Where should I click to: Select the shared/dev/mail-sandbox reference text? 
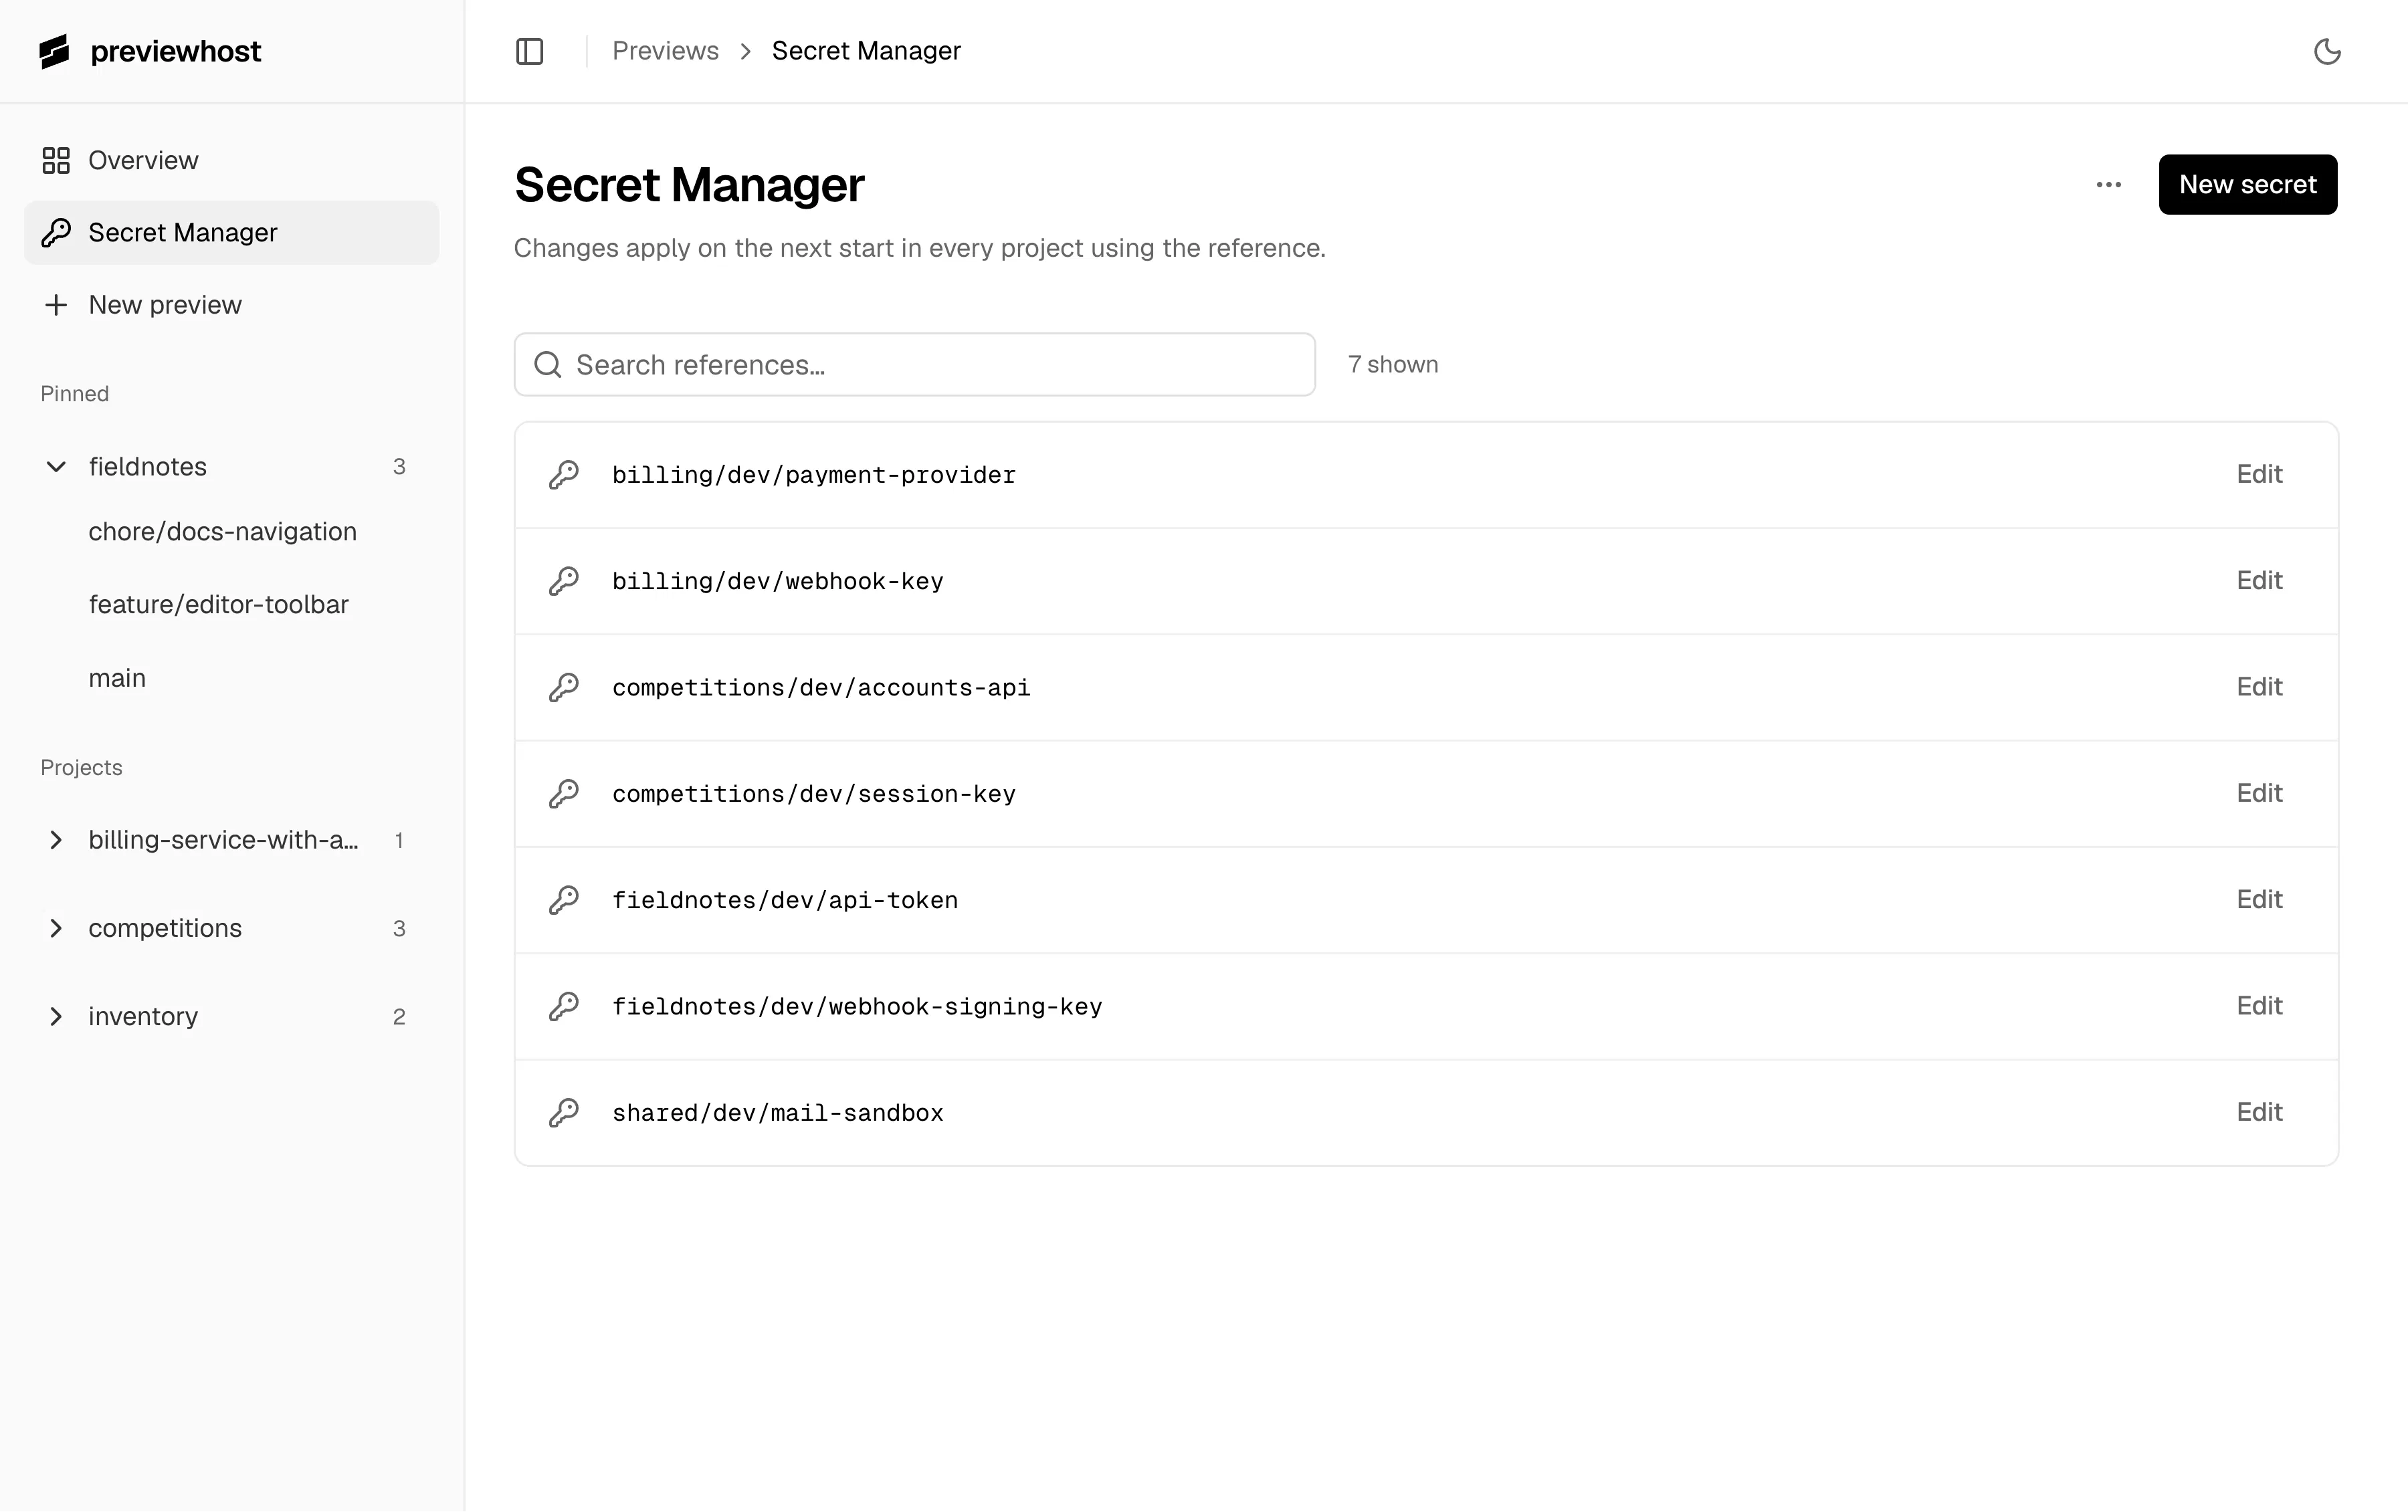pyautogui.click(x=778, y=1113)
